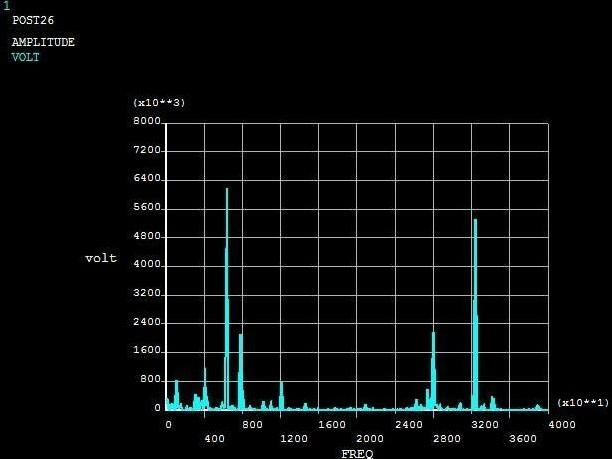Click the 800 label on the volt axis
The image size is (612, 459).
tap(151, 379)
